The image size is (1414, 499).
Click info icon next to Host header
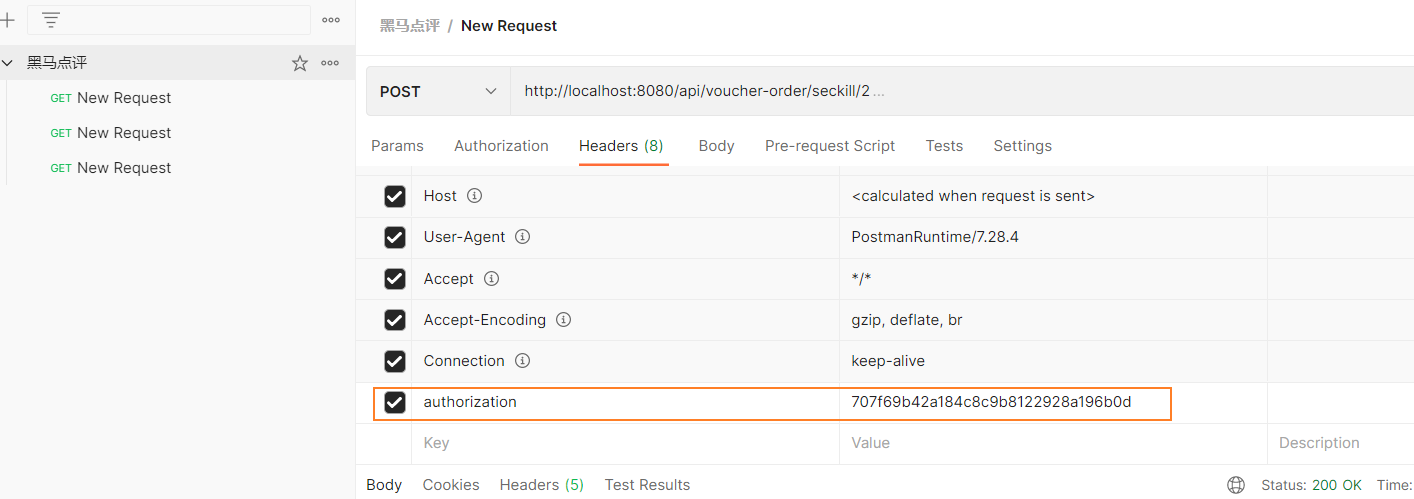coord(475,196)
